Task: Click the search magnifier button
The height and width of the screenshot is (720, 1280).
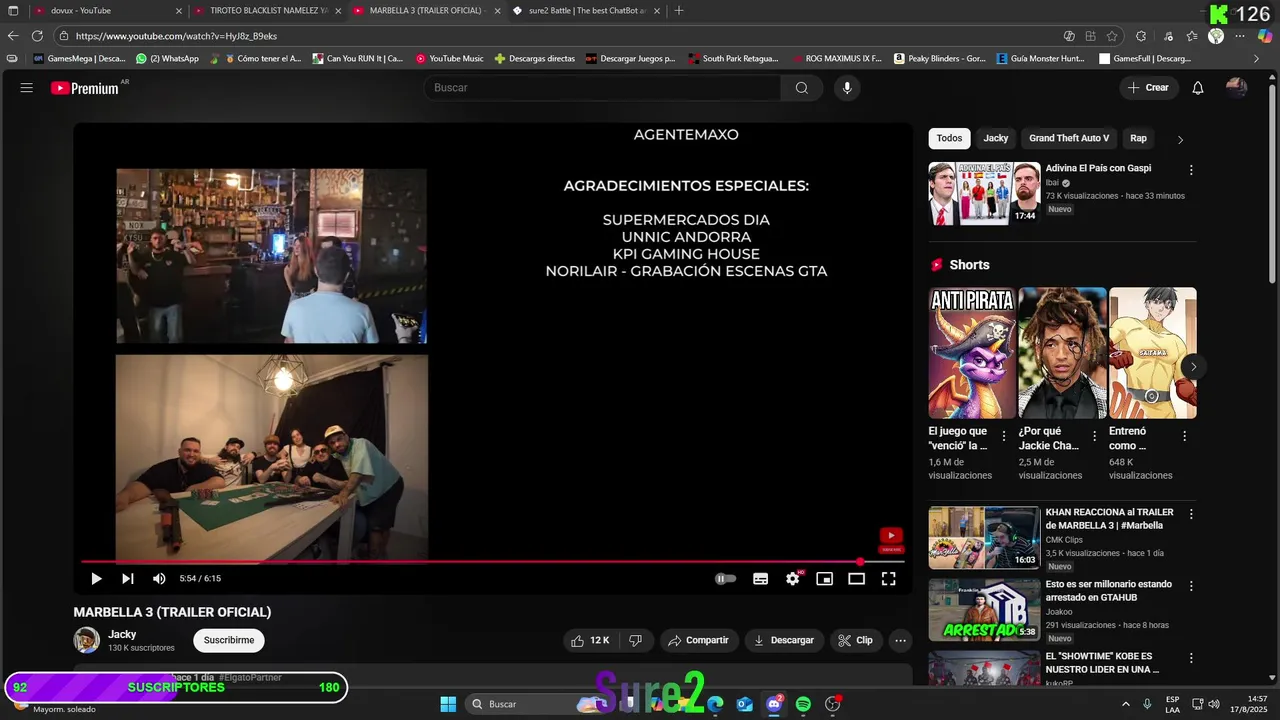Action: tap(802, 88)
